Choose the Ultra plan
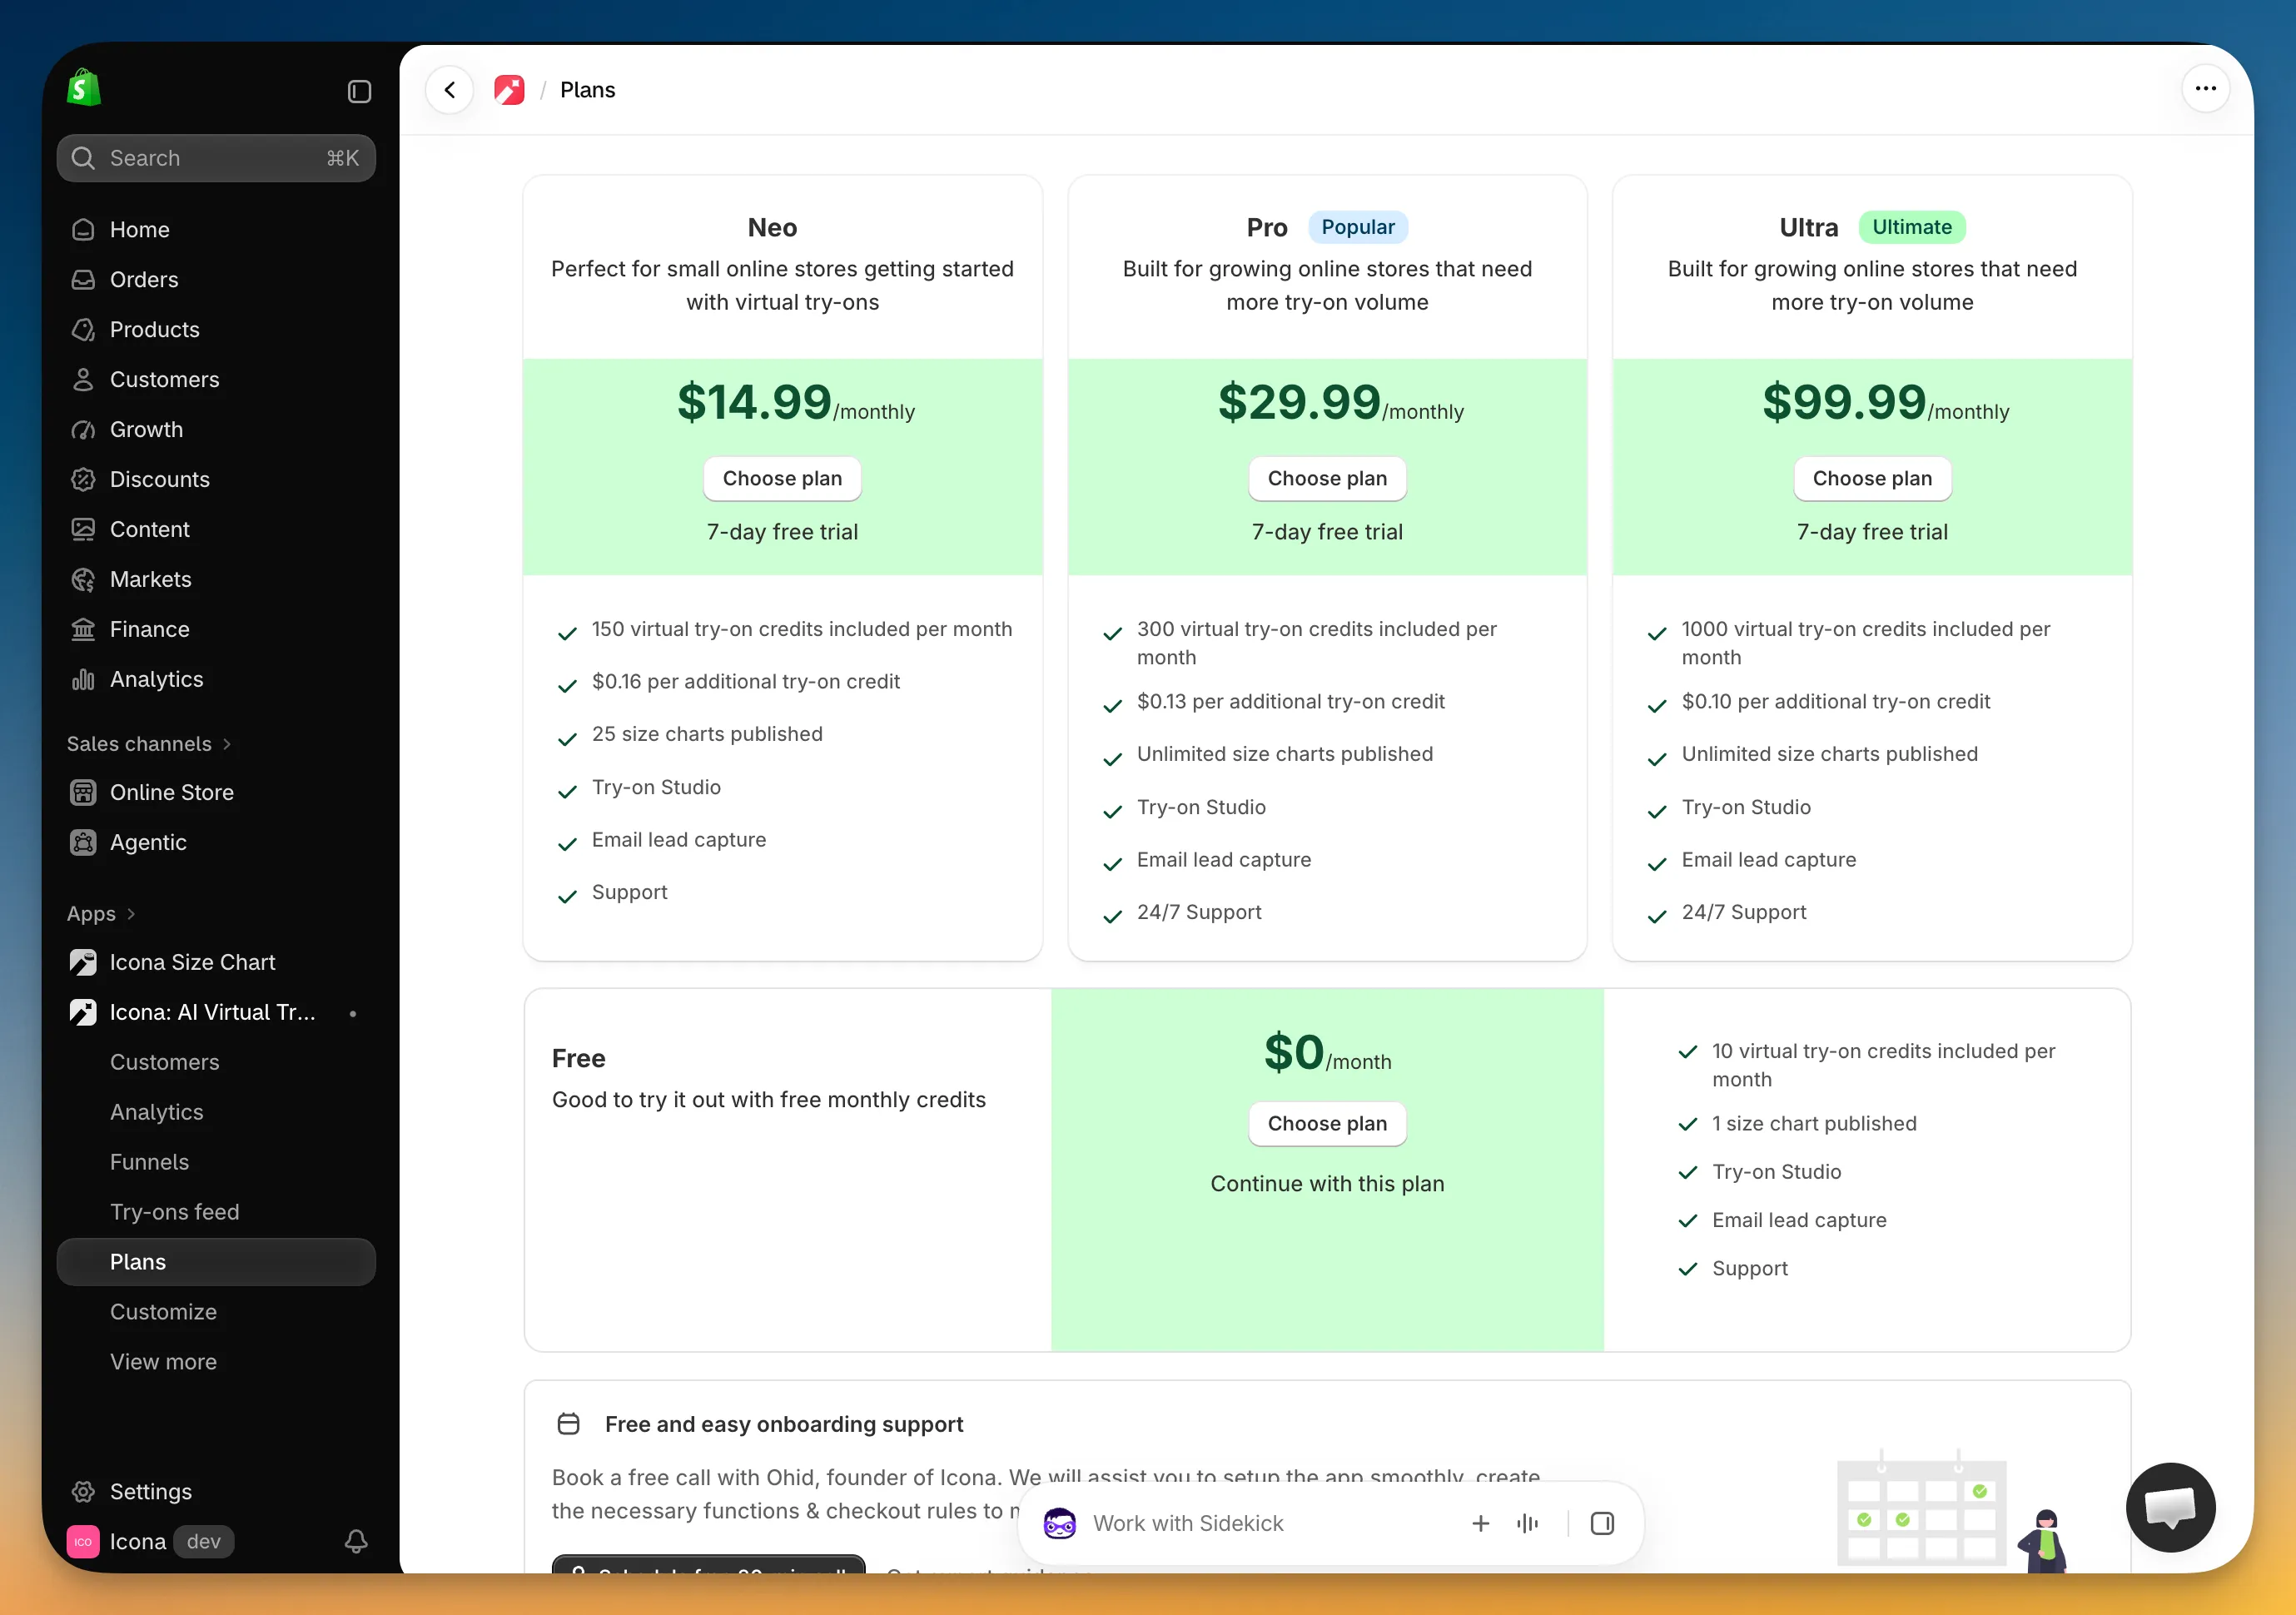Screen dimensions: 2296x1615 click(1872, 478)
